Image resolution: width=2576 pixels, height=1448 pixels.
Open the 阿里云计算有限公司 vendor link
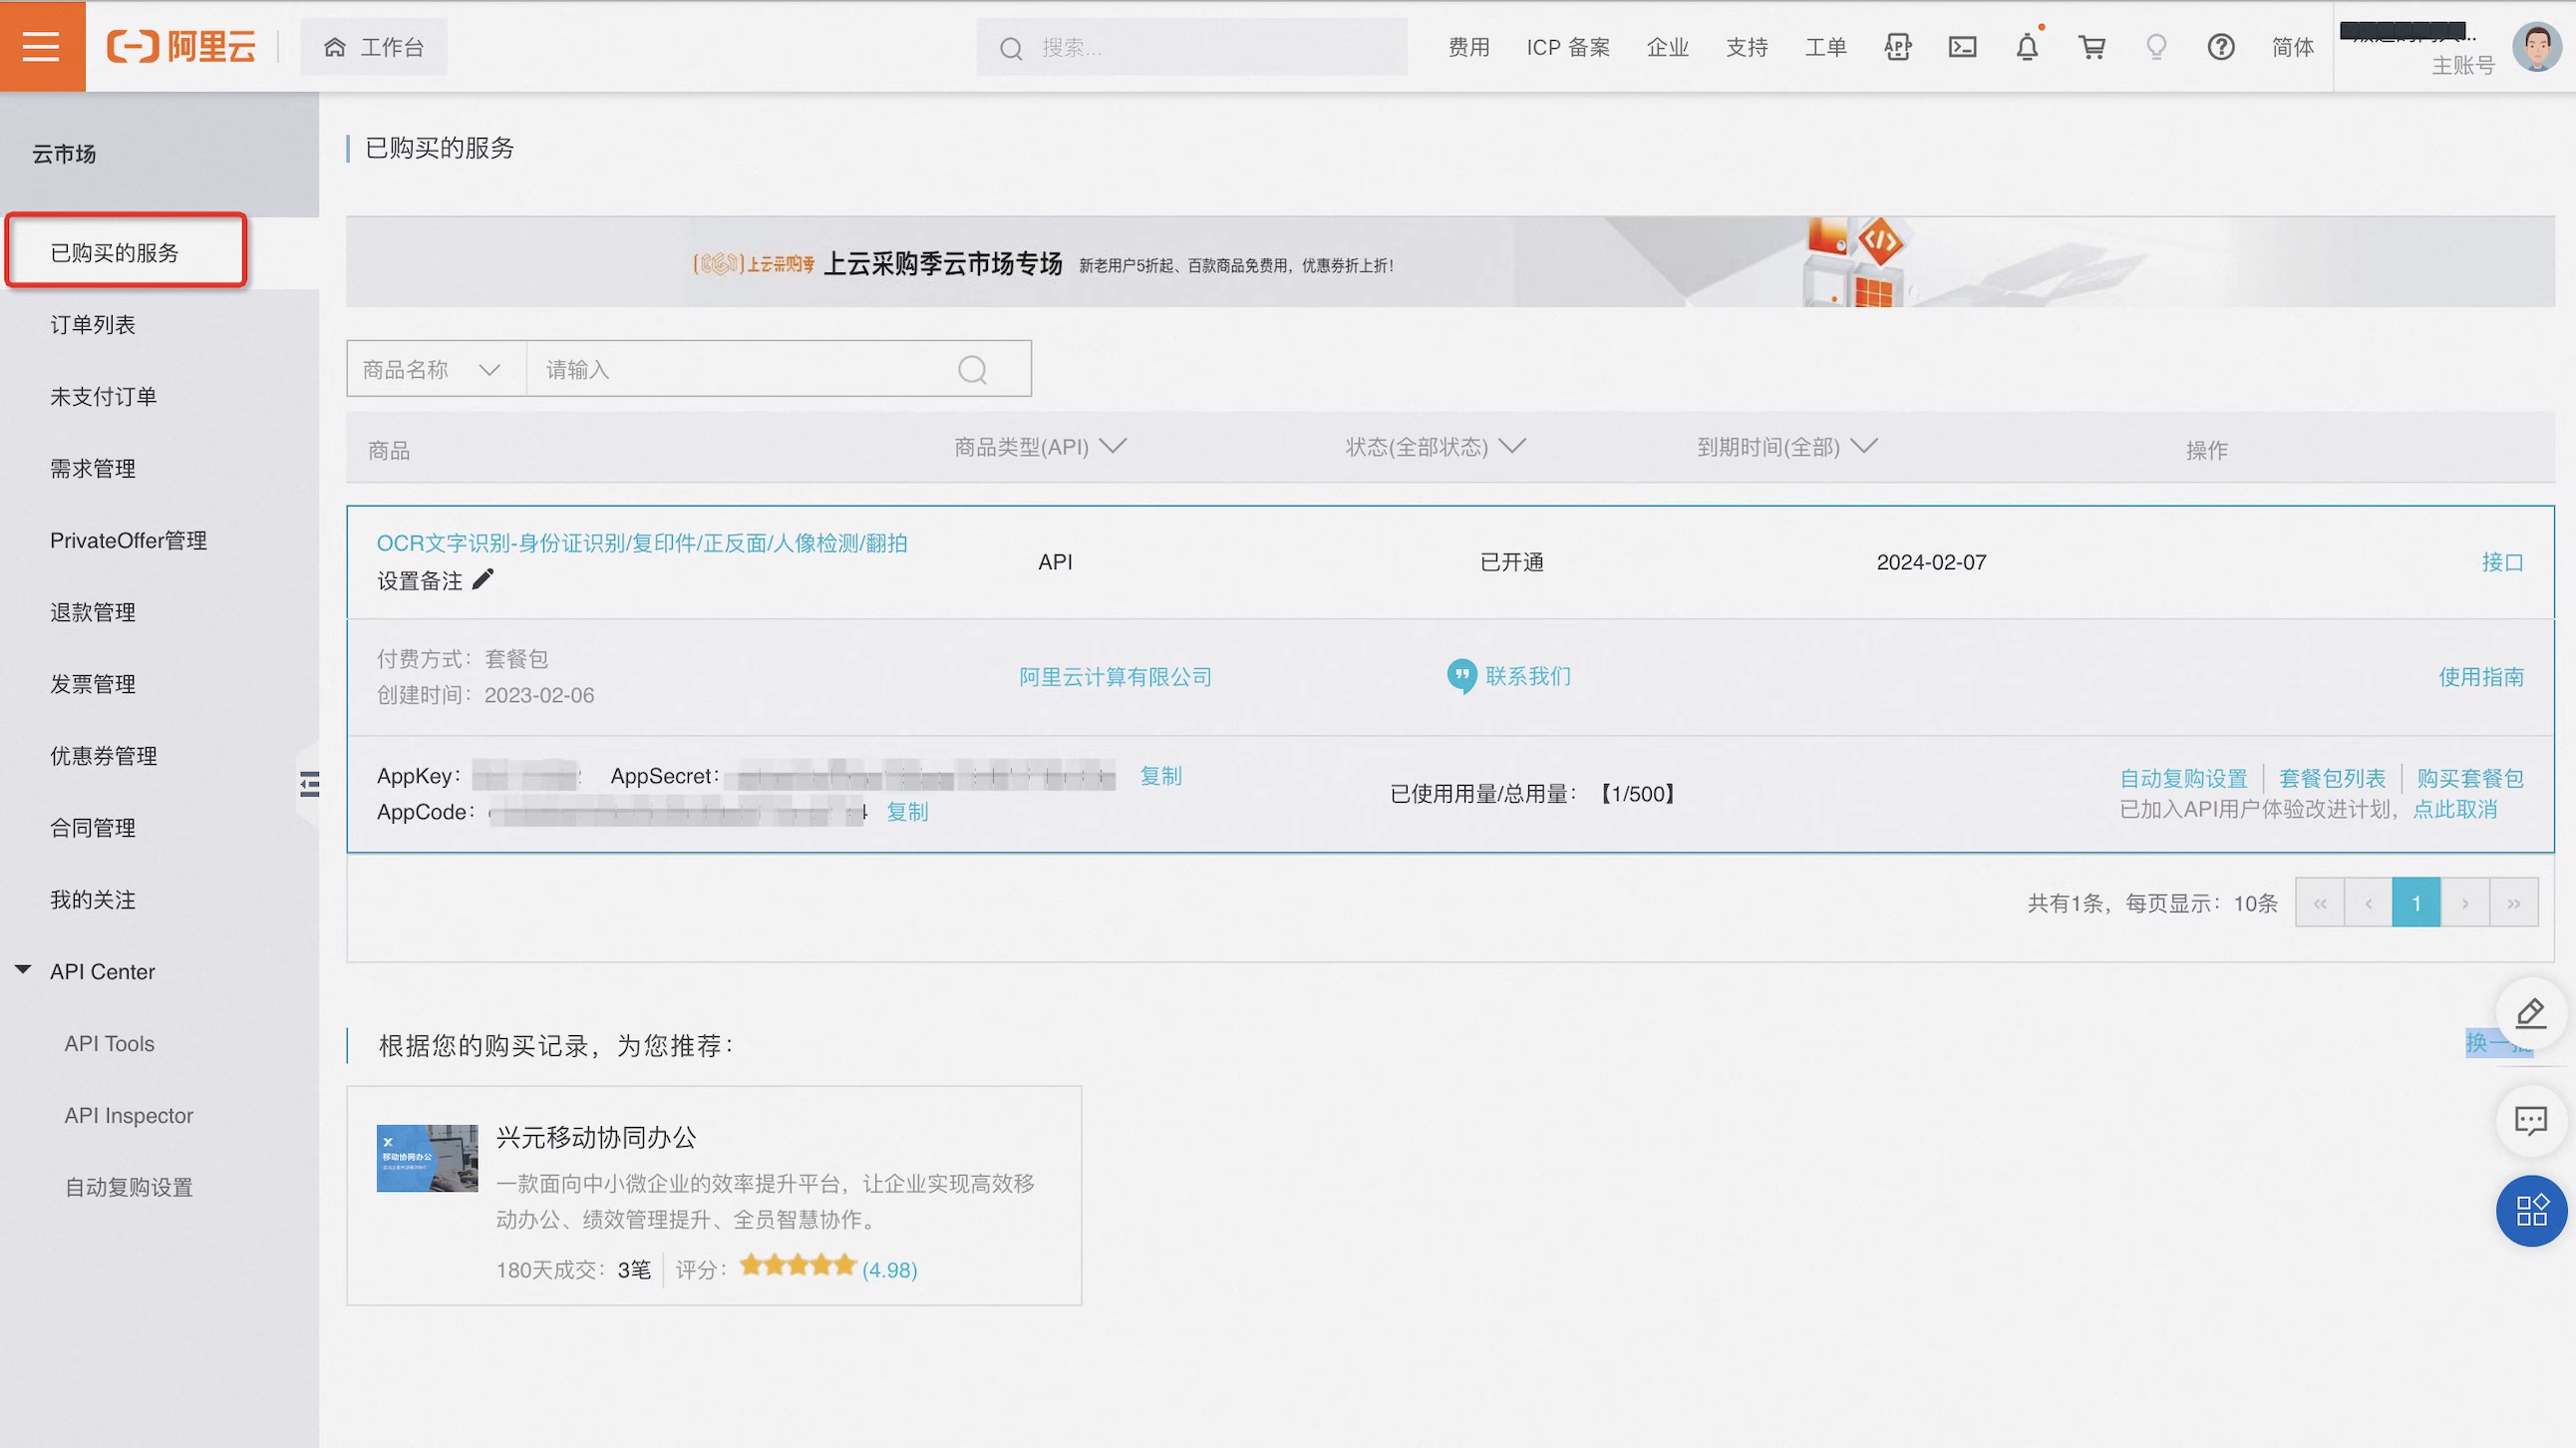1115,677
